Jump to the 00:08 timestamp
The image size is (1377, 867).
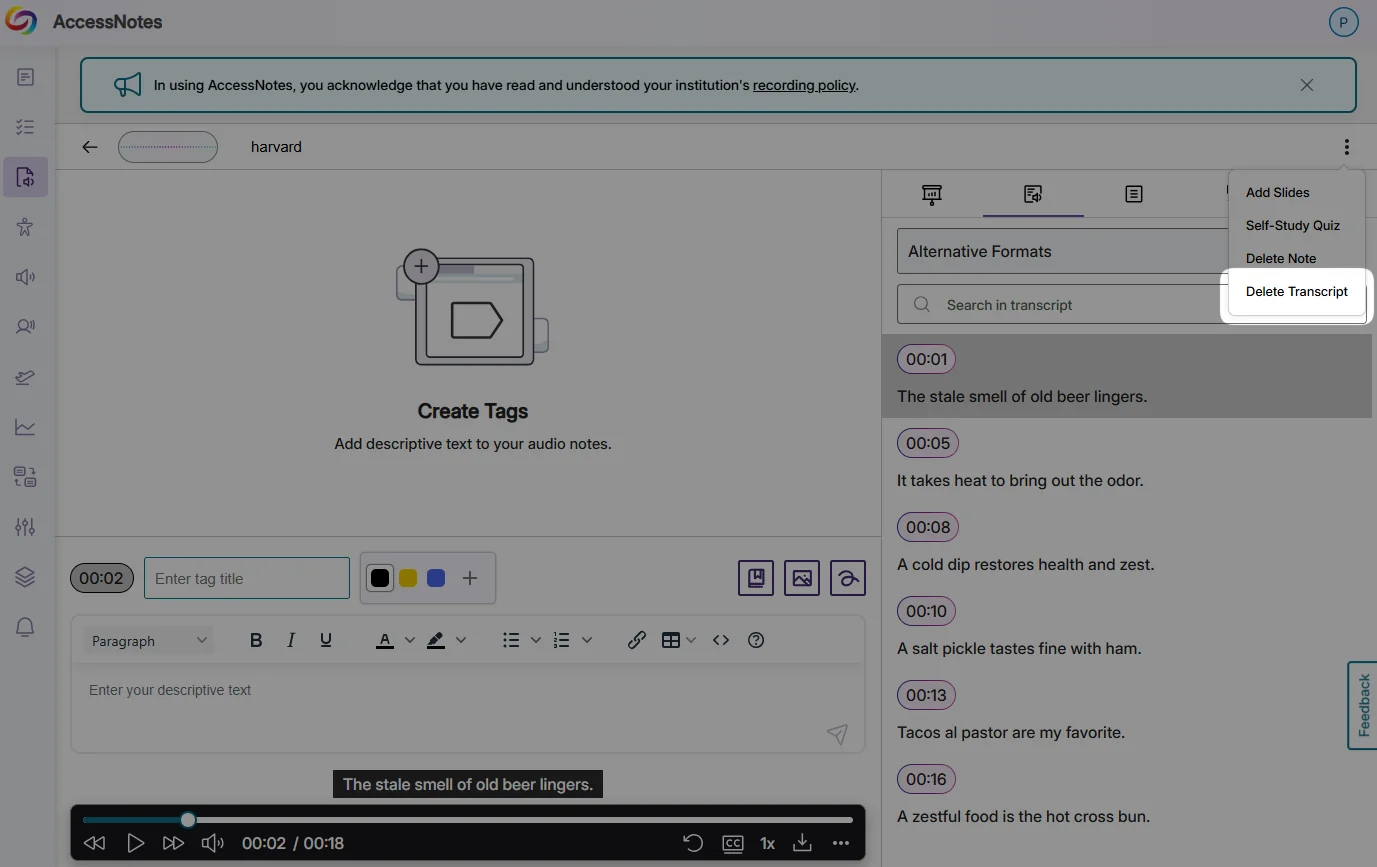(927, 527)
